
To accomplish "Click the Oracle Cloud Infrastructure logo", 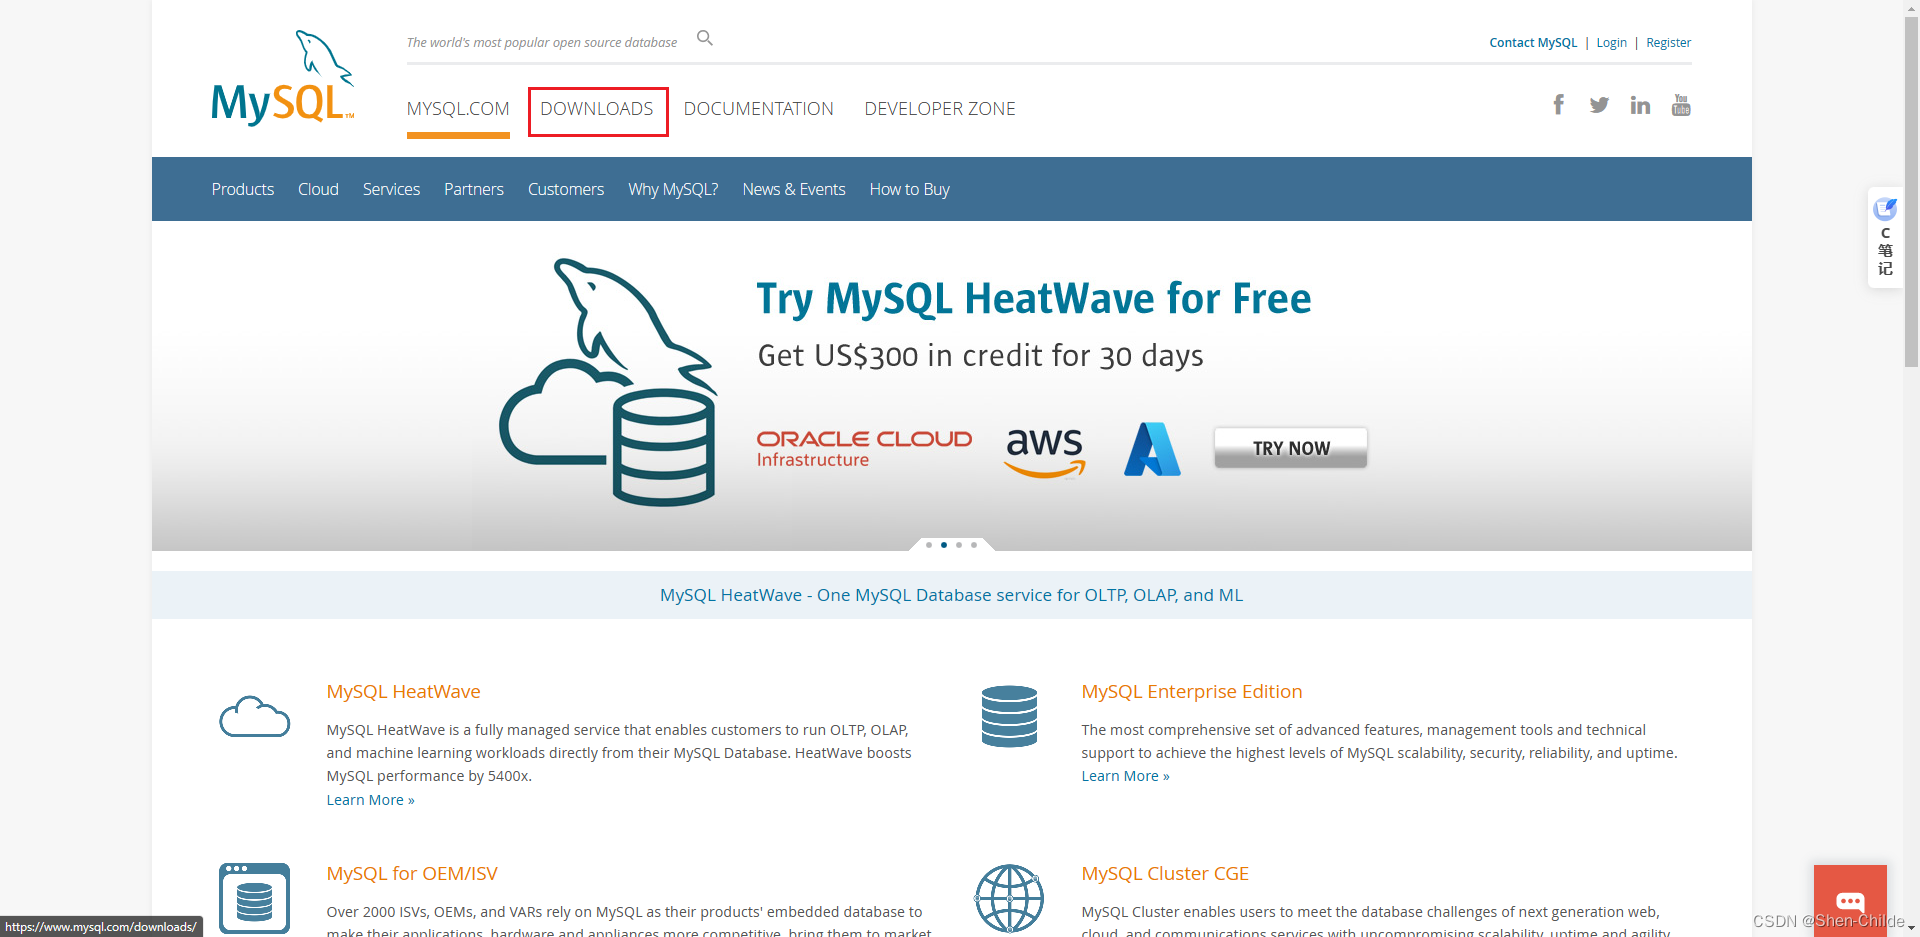I will click(864, 449).
